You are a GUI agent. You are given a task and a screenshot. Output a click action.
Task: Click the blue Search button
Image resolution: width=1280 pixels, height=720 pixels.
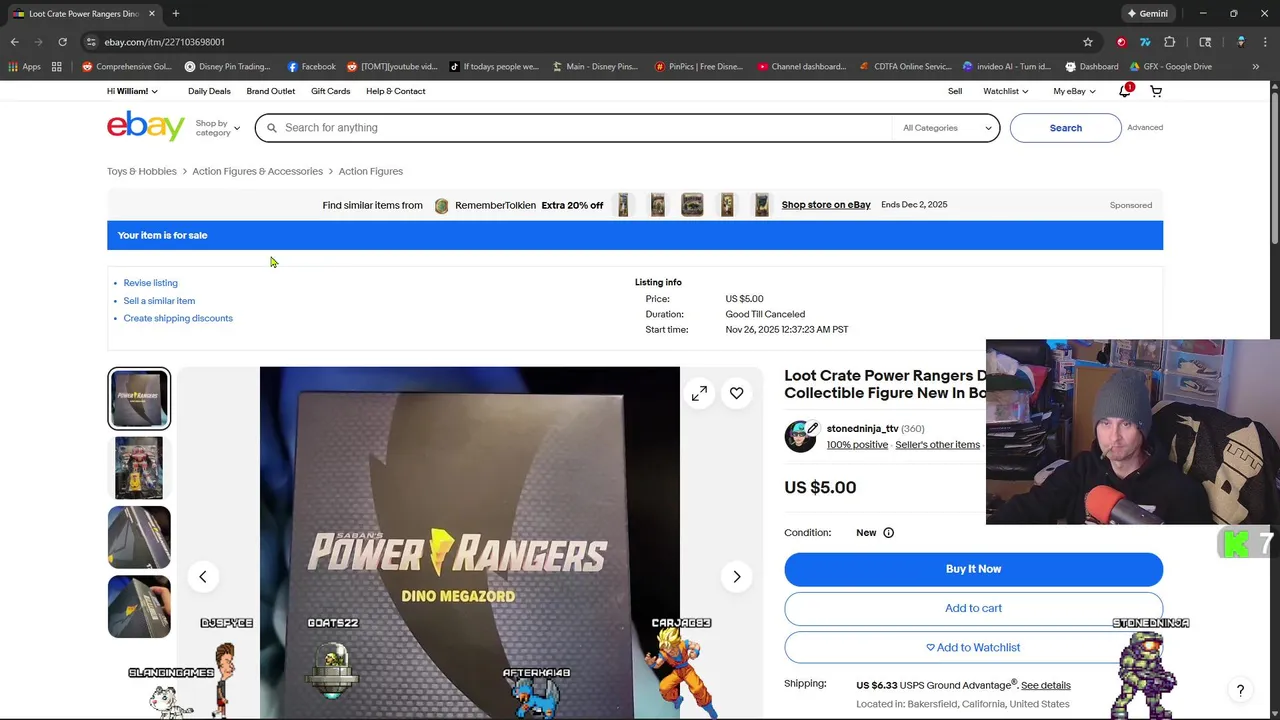coord(1066,128)
